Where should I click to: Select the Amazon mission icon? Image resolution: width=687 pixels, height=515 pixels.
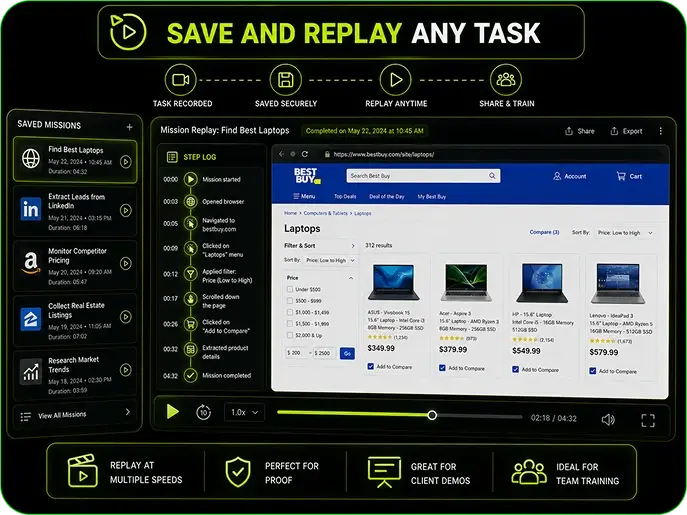coord(31,263)
